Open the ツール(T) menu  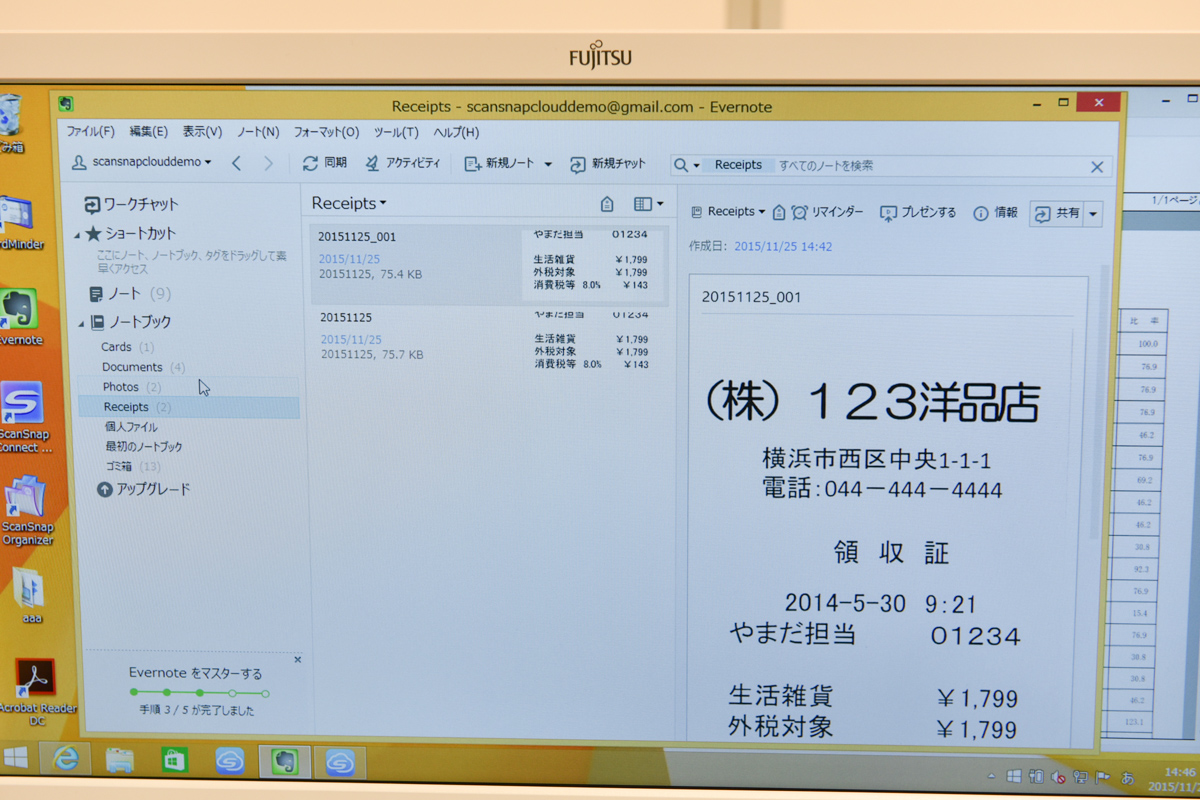click(396, 132)
